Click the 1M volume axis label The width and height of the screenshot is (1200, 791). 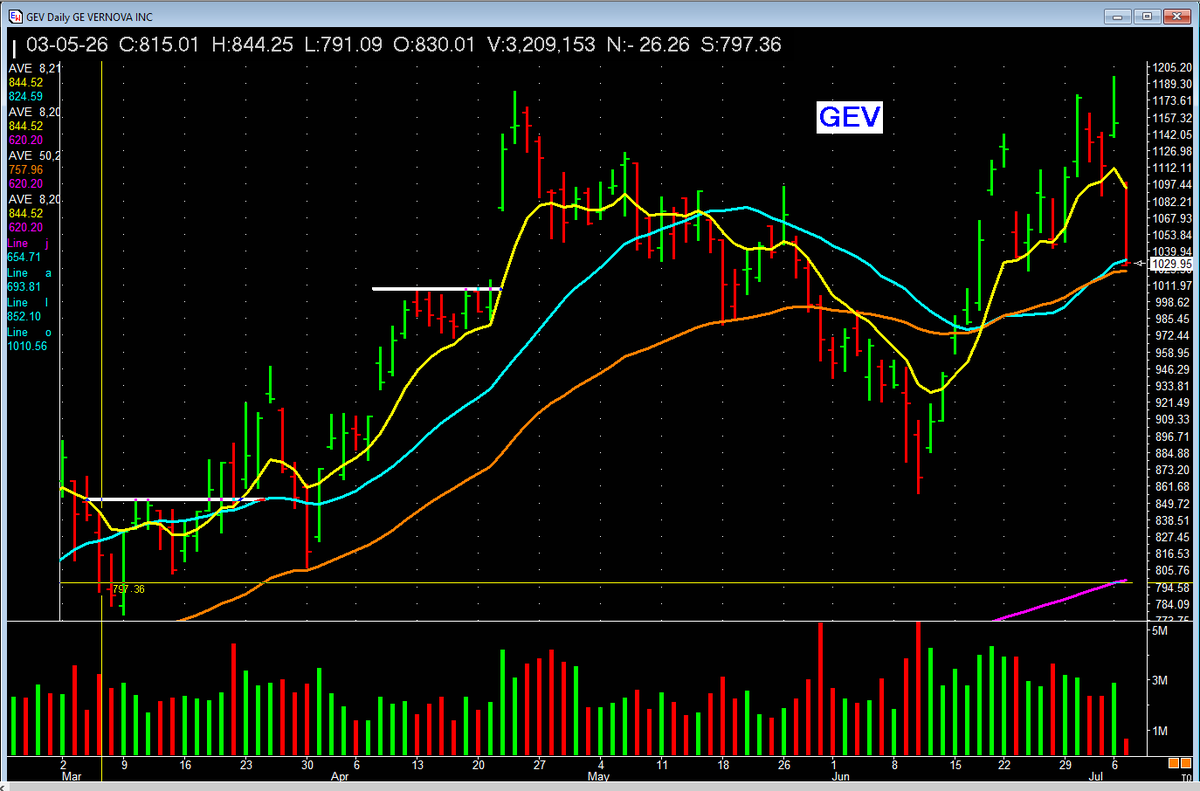[1160, 731]
